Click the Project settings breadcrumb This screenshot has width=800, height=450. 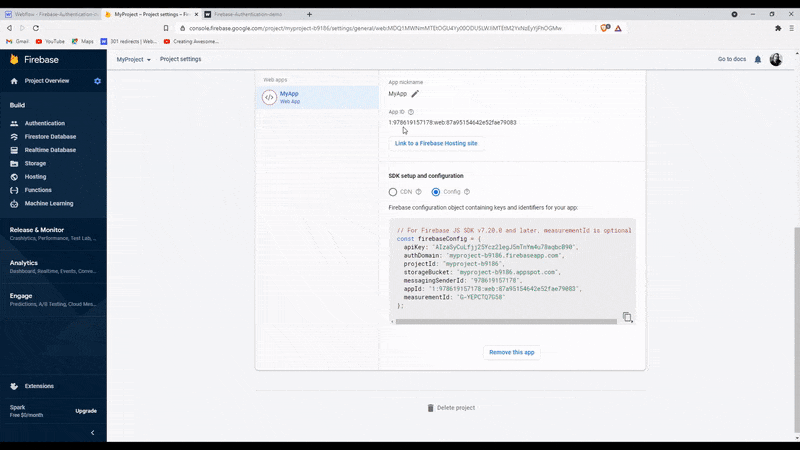coord(181,59)
